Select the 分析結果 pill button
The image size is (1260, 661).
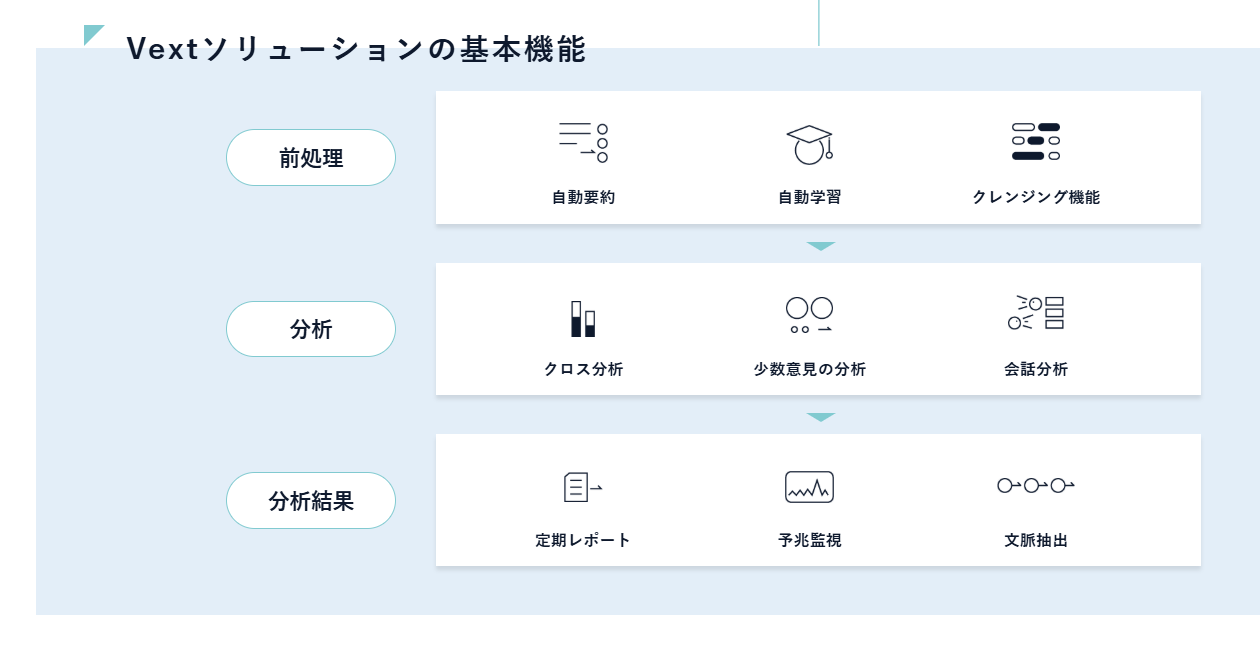tap(311, 501)
